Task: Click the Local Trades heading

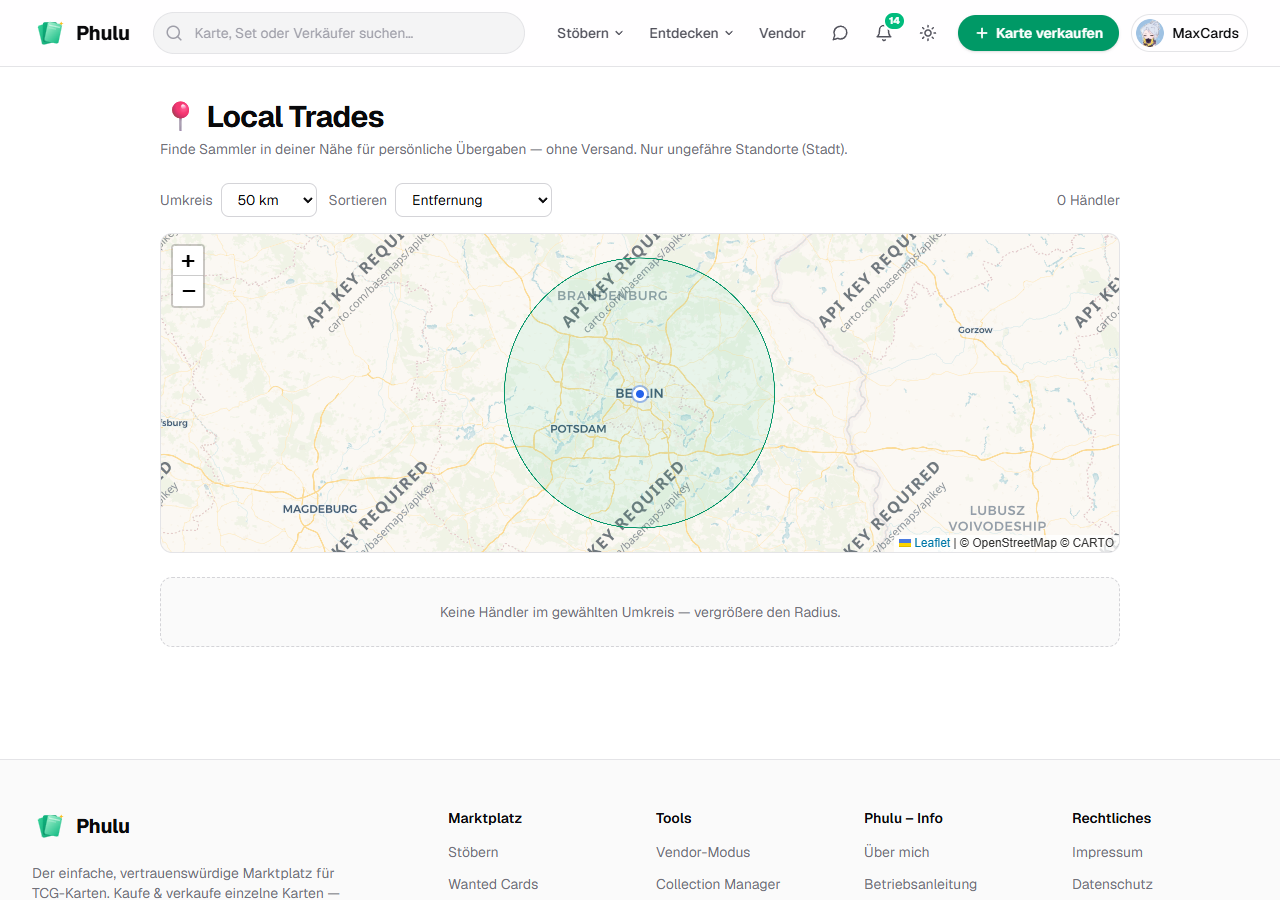Action: 295,117
